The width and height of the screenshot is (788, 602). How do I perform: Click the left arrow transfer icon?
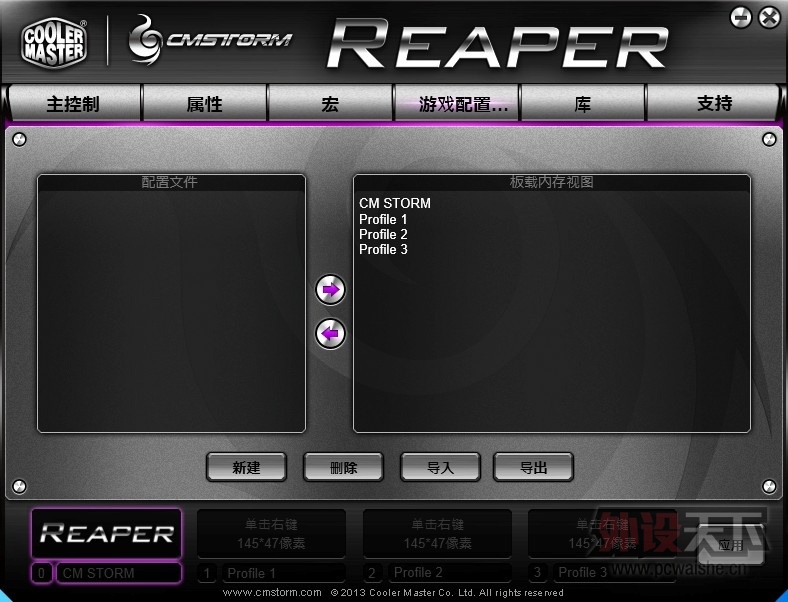click(330, 333)
